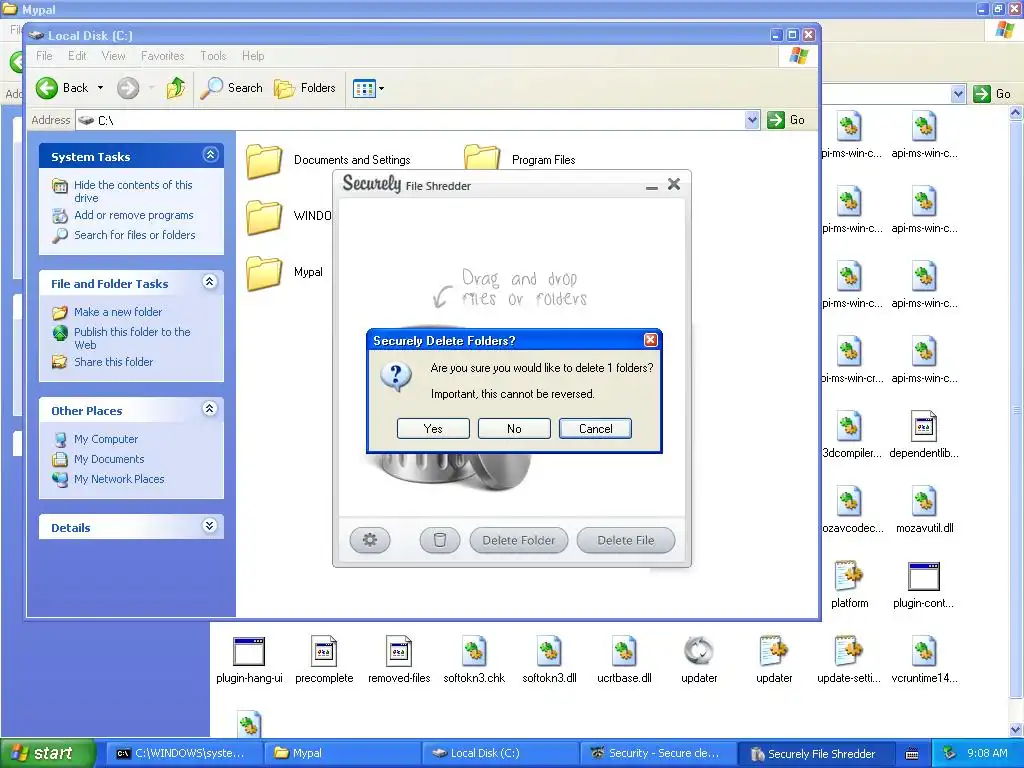1024x768 pixels.
Task: Select the removed-files file
Action: [399, 660]
